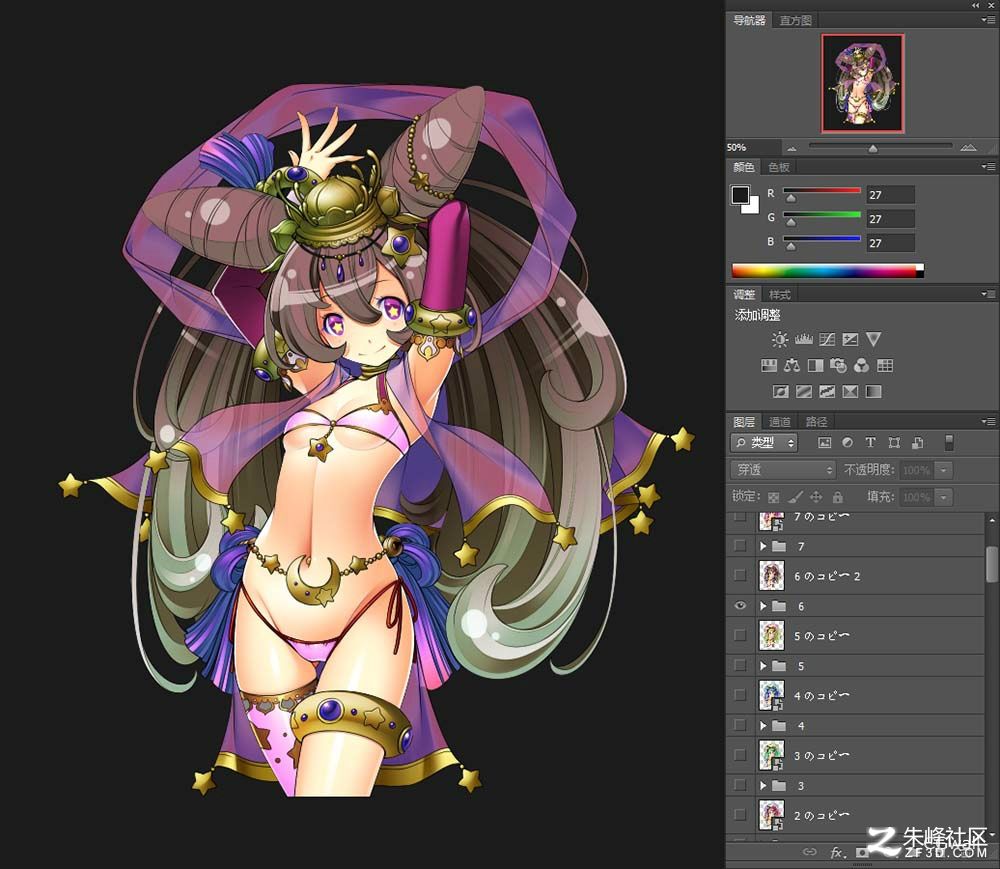Add a Threshold adjustment
1000x869 pixels.
click(827, 391)
